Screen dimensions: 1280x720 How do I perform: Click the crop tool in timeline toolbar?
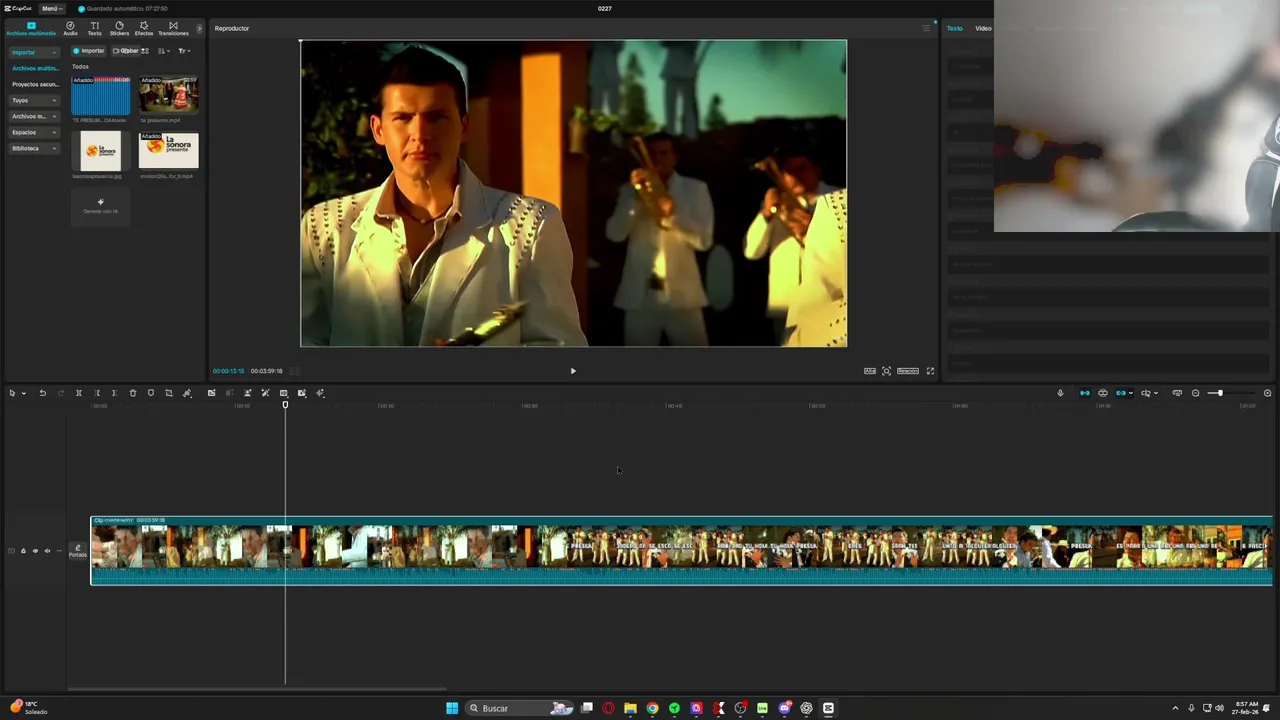point(169,393)
